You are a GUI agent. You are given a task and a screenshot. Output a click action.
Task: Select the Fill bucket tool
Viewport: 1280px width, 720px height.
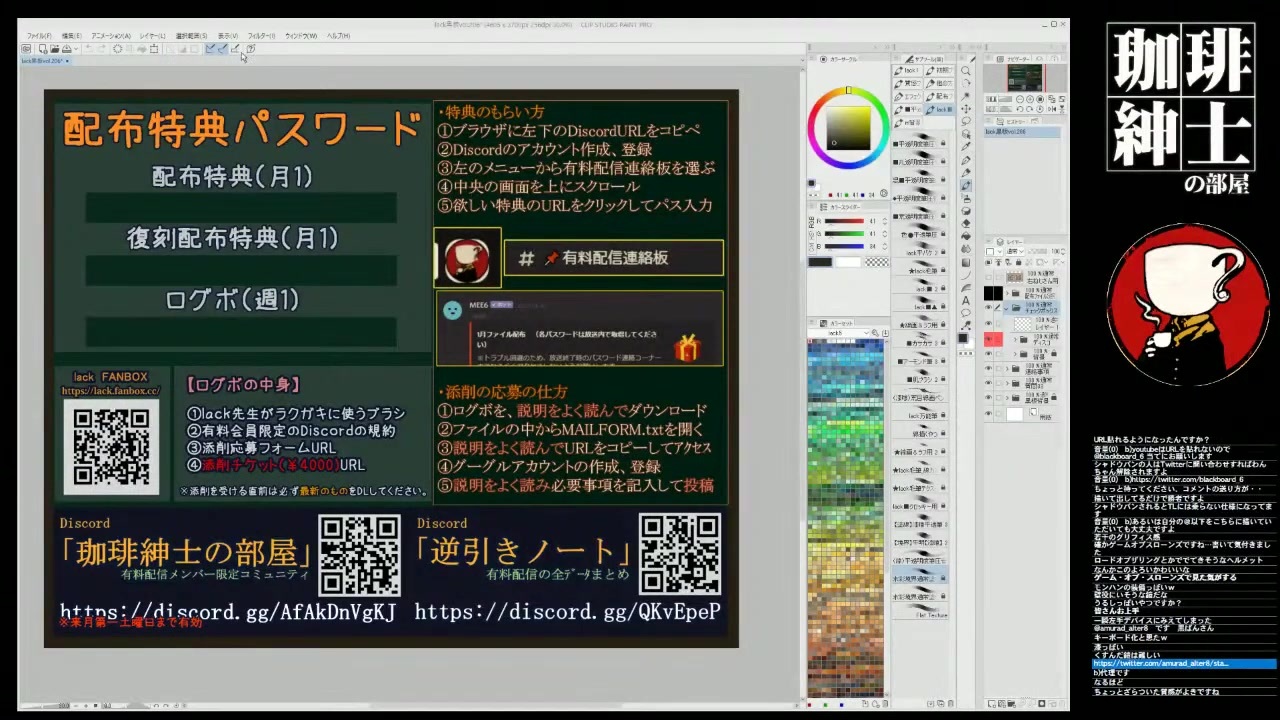pos(966,236)
